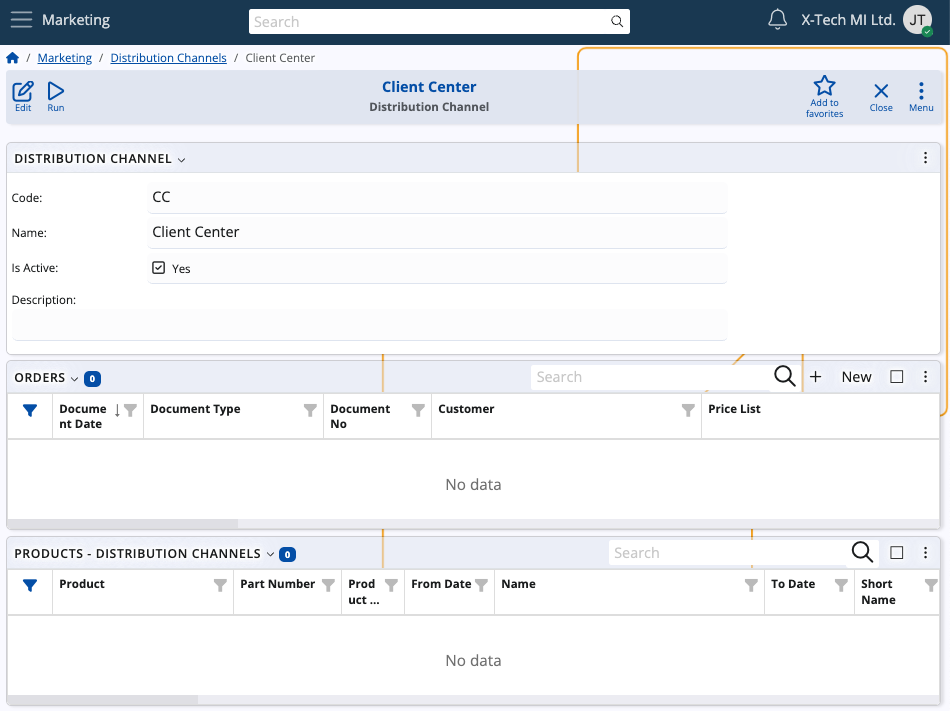Viewport: 950px width, 711px height.
Task: Filter the products Name column
Action: coord(751,585)
